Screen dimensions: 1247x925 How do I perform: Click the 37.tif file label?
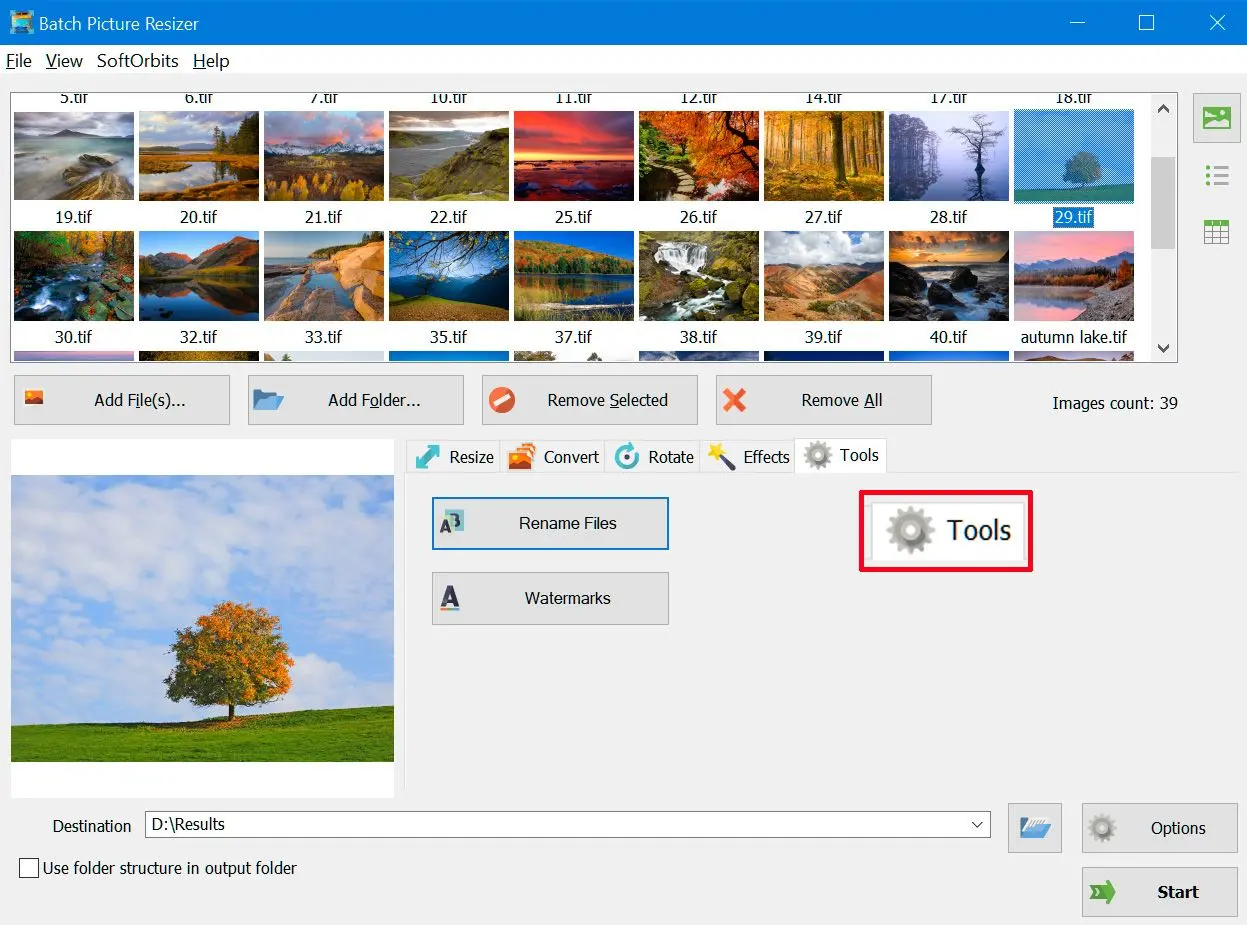[573, 337]
